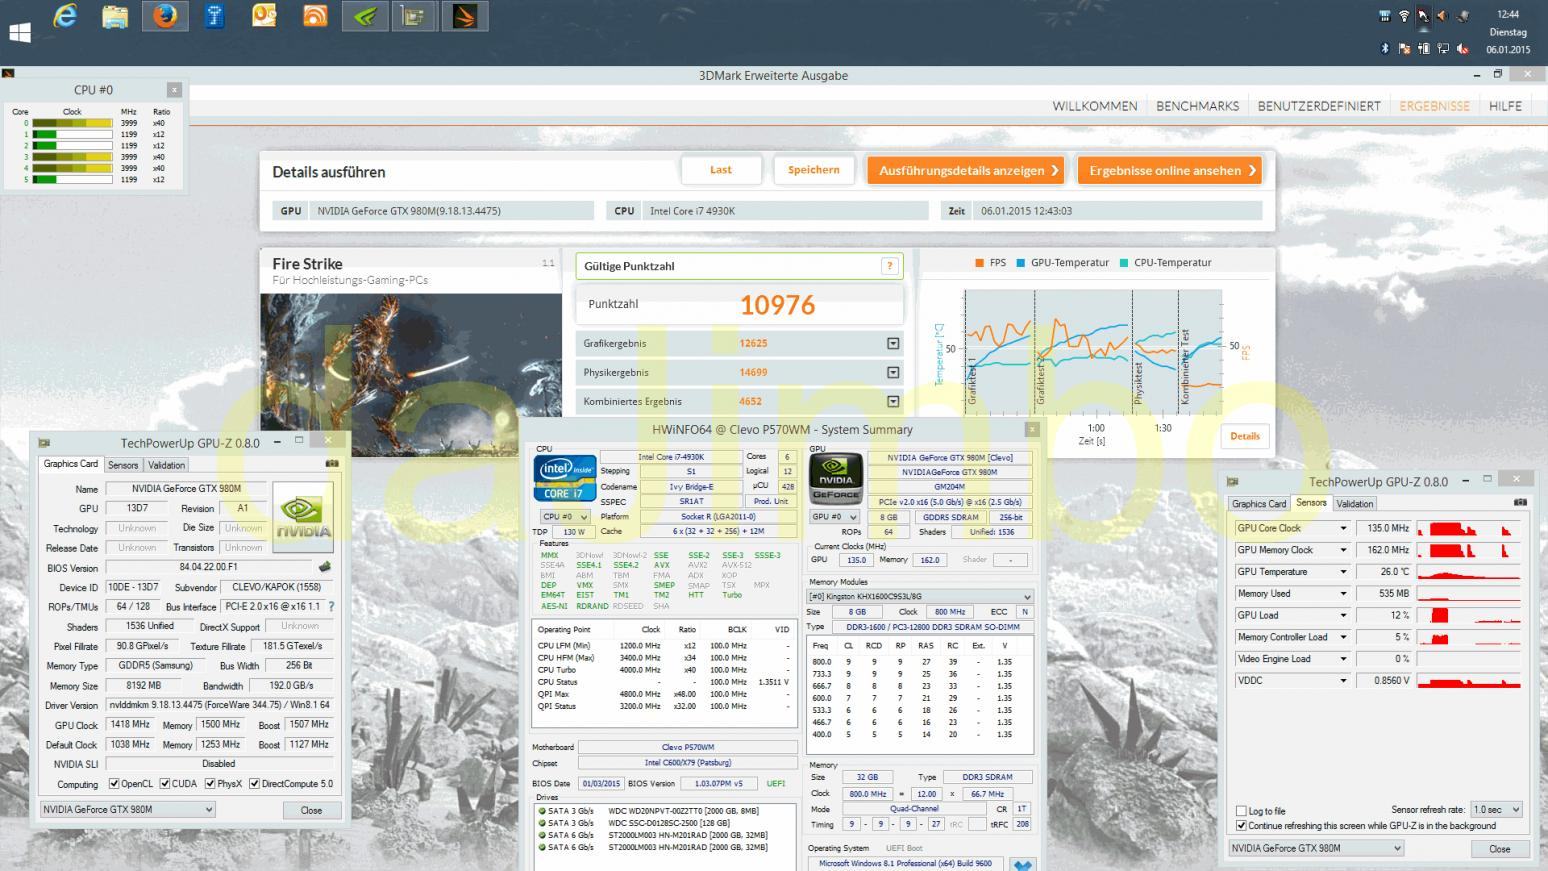
Task: Open the VDDC sensor dropdown
Action: tap(1343, 680)
